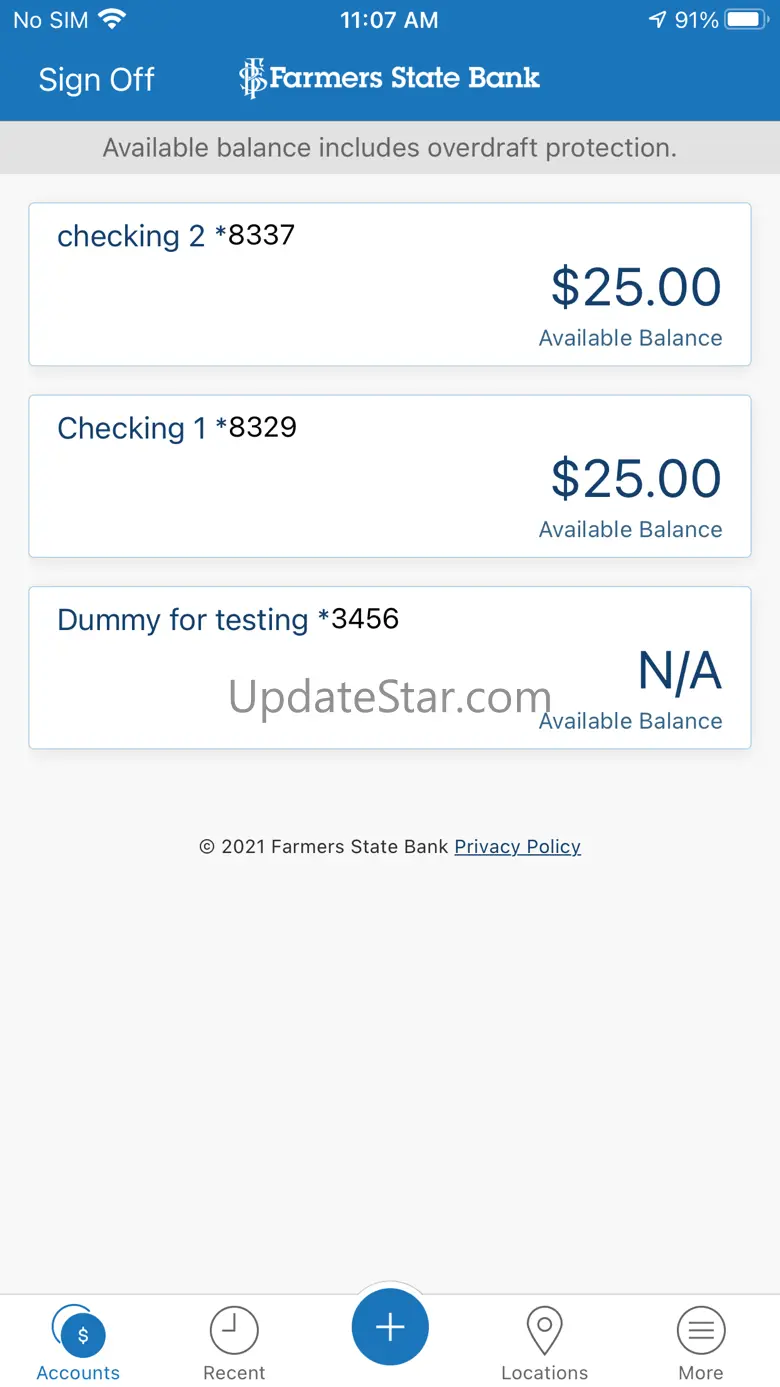The height and width of the screenshot is (1387, 780).
Task: Tap the battery indicator icon
Action: click(x=746, y=19)
